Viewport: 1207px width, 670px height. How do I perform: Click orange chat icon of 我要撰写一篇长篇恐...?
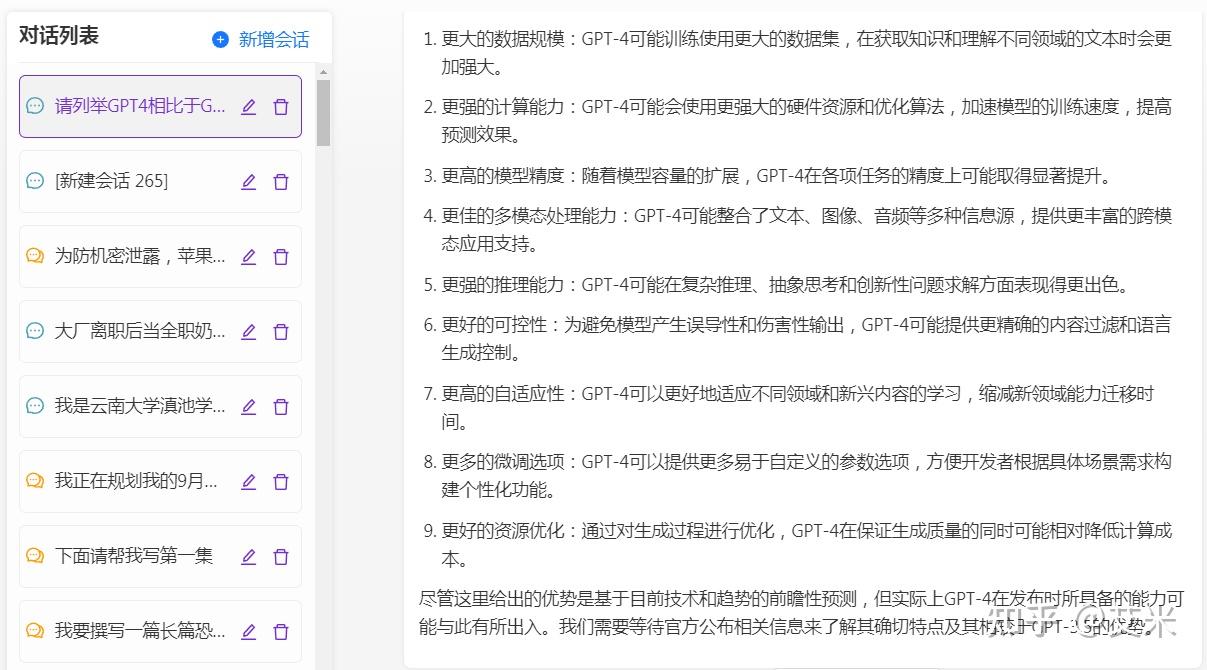tap(35, 631)
